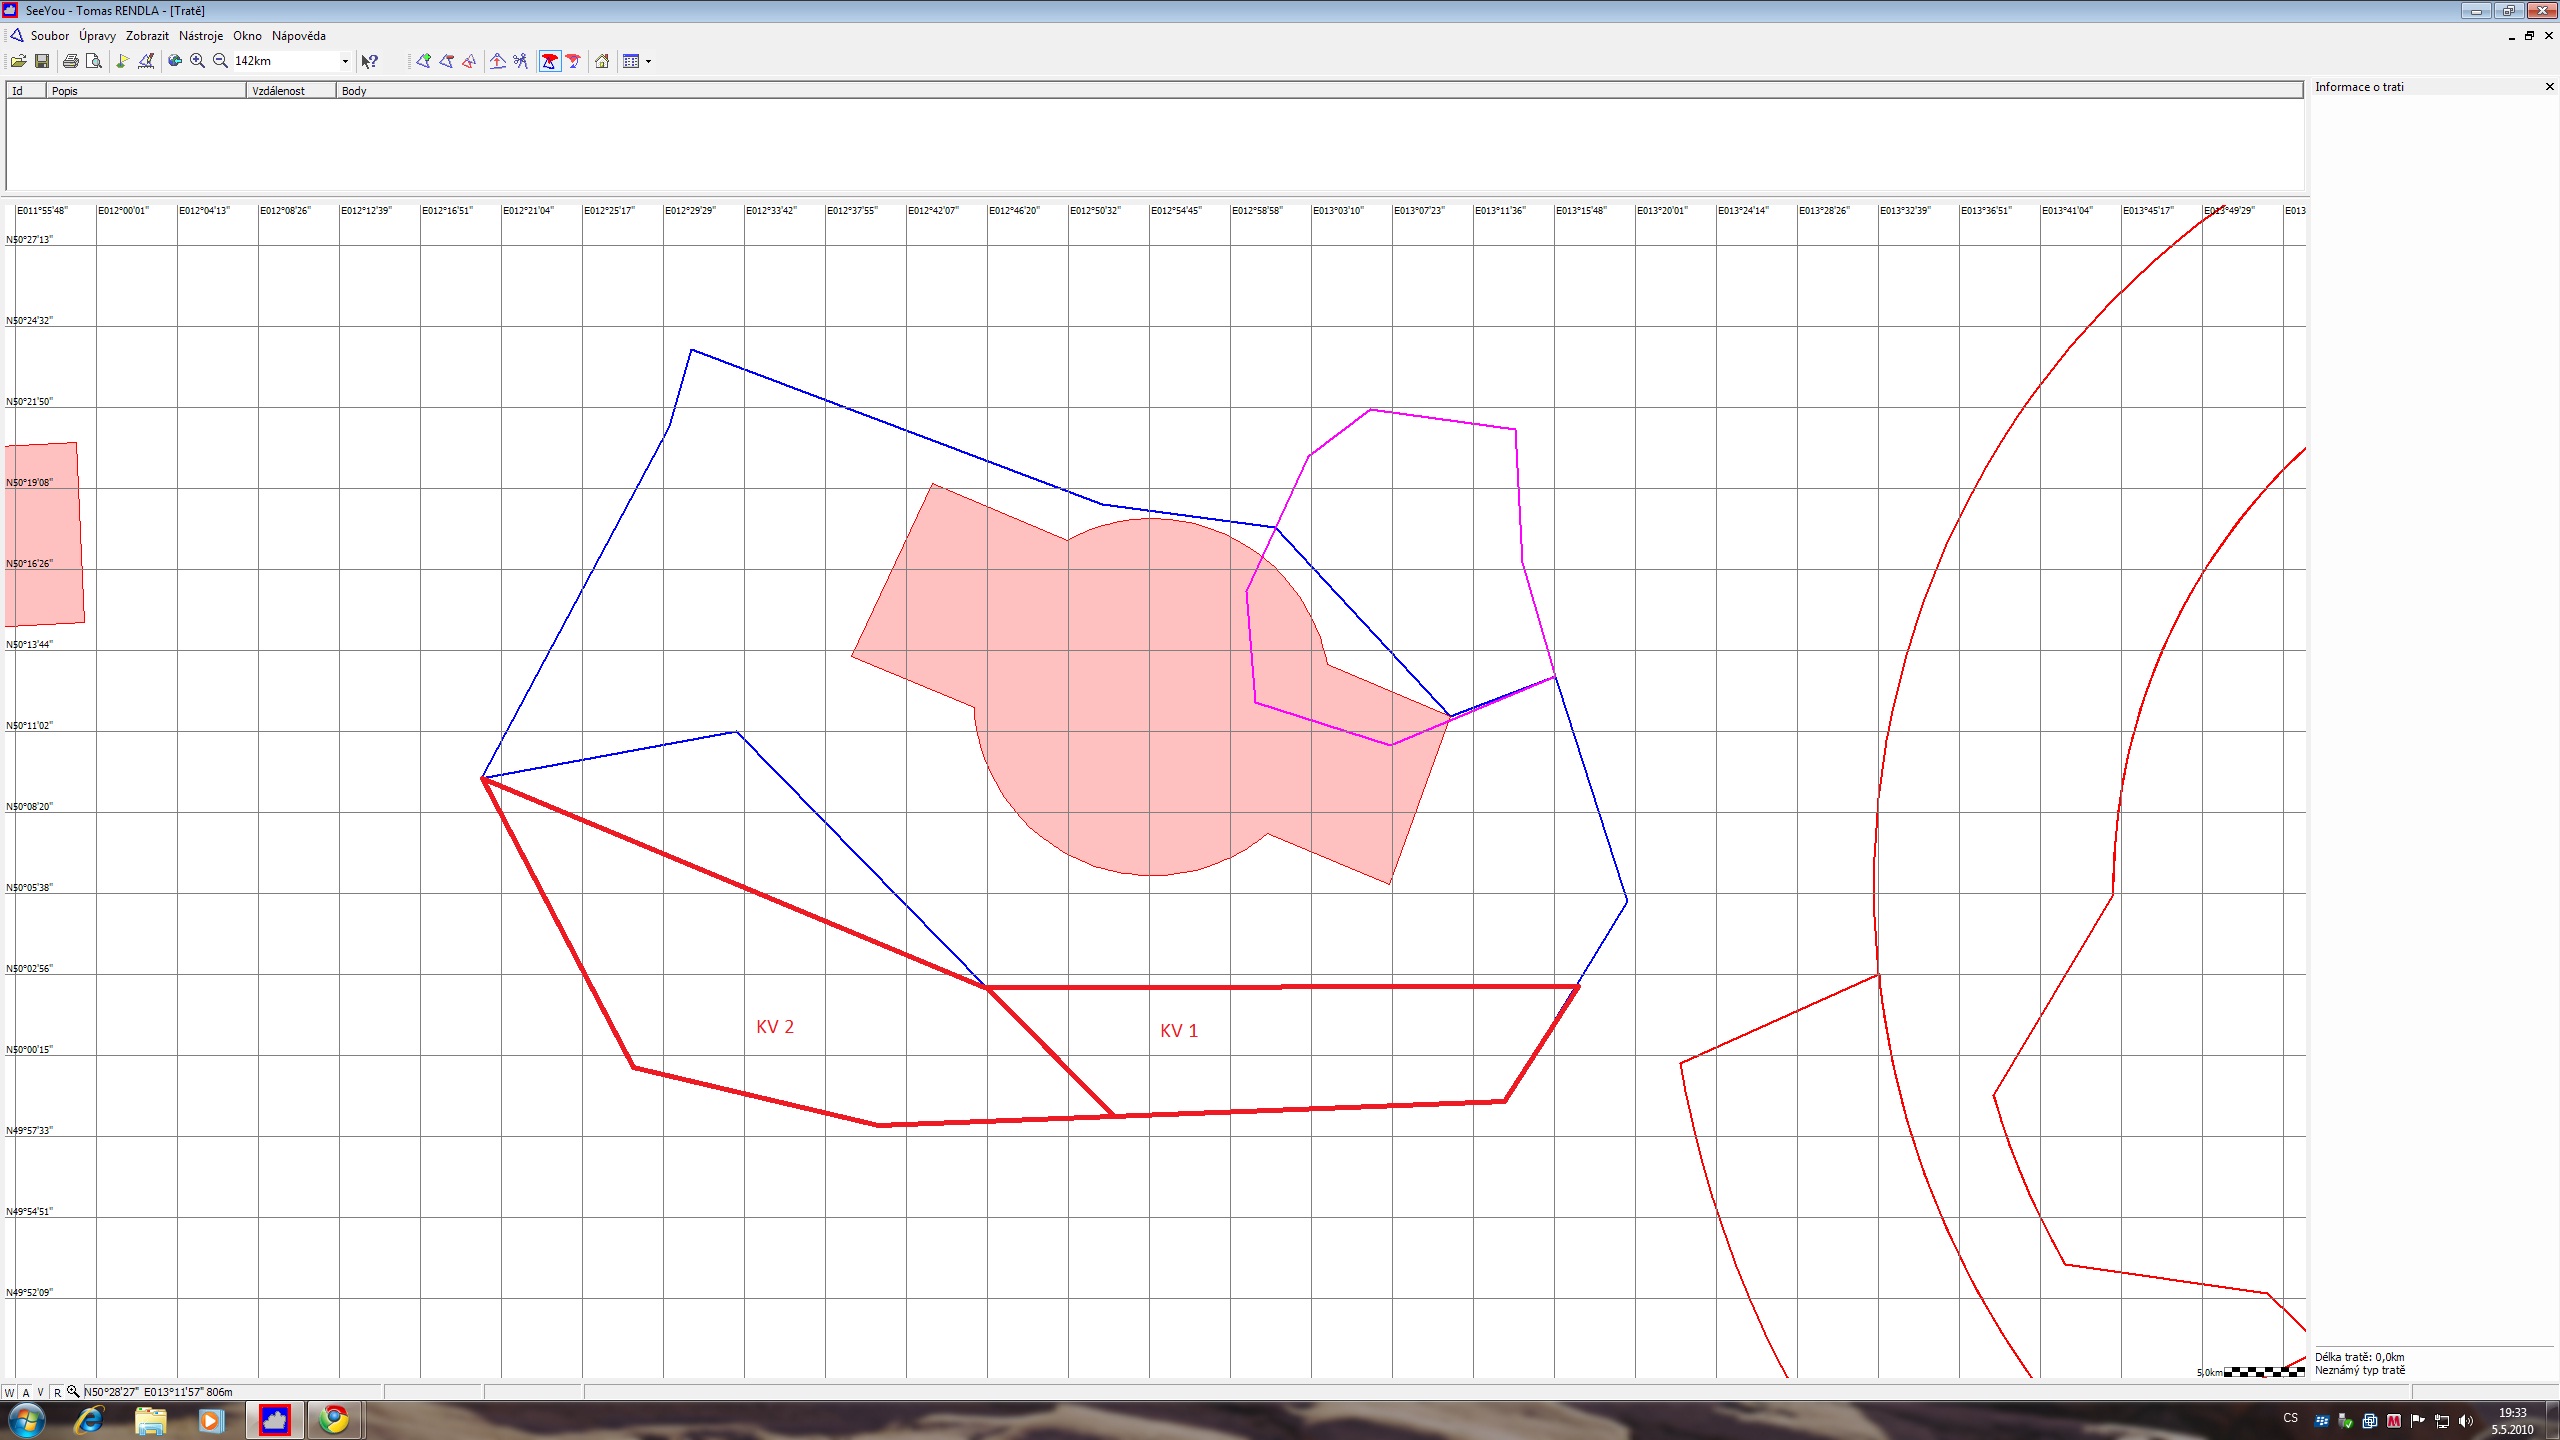Click the 5,0km map scale bar
The height and width of the screenshot is (1440, 2560).
coord(2251,1372)
